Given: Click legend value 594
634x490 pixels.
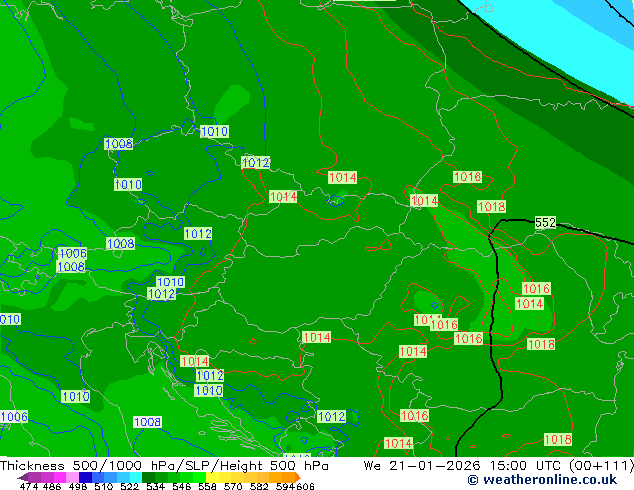Looking at the screenshot, I should click(x=285, y=486).
